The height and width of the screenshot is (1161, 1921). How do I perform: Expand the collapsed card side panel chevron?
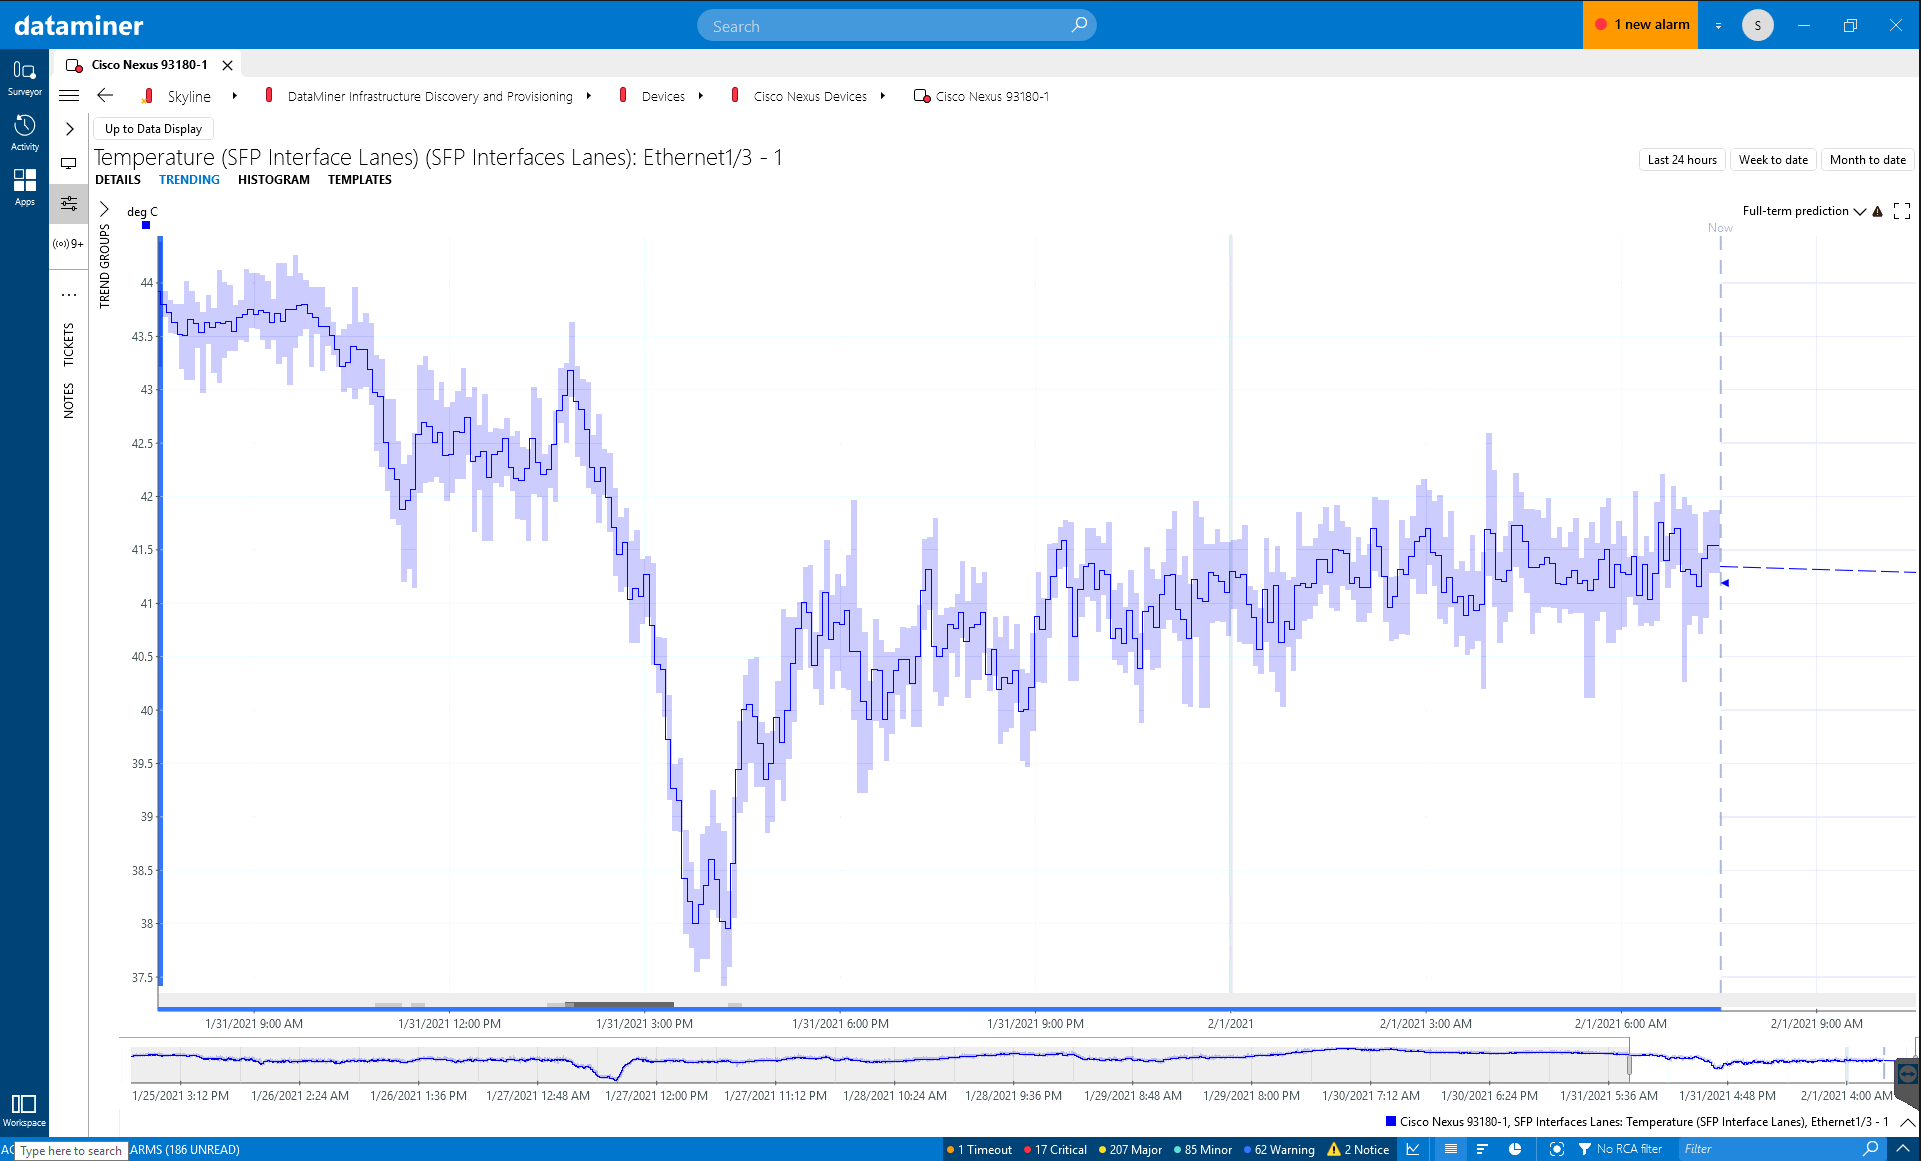pos(69,129)
